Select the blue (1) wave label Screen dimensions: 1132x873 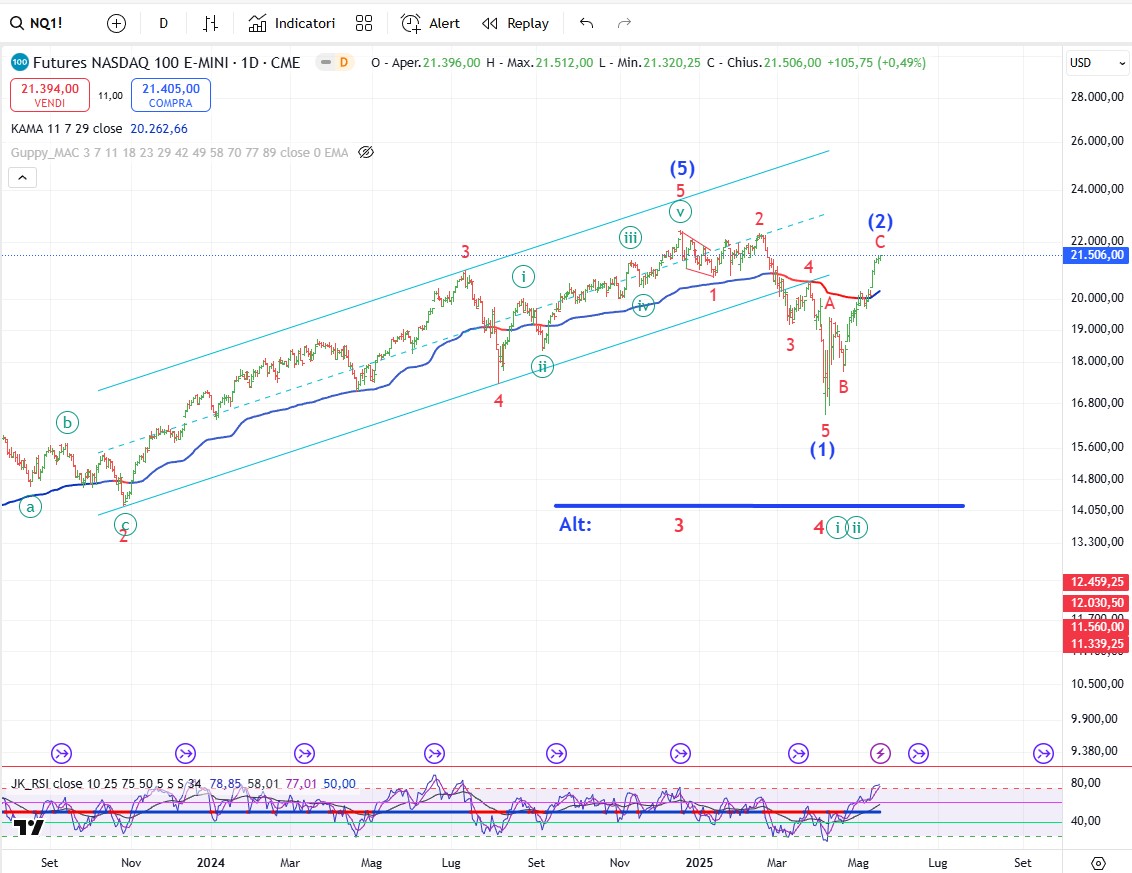822,449
